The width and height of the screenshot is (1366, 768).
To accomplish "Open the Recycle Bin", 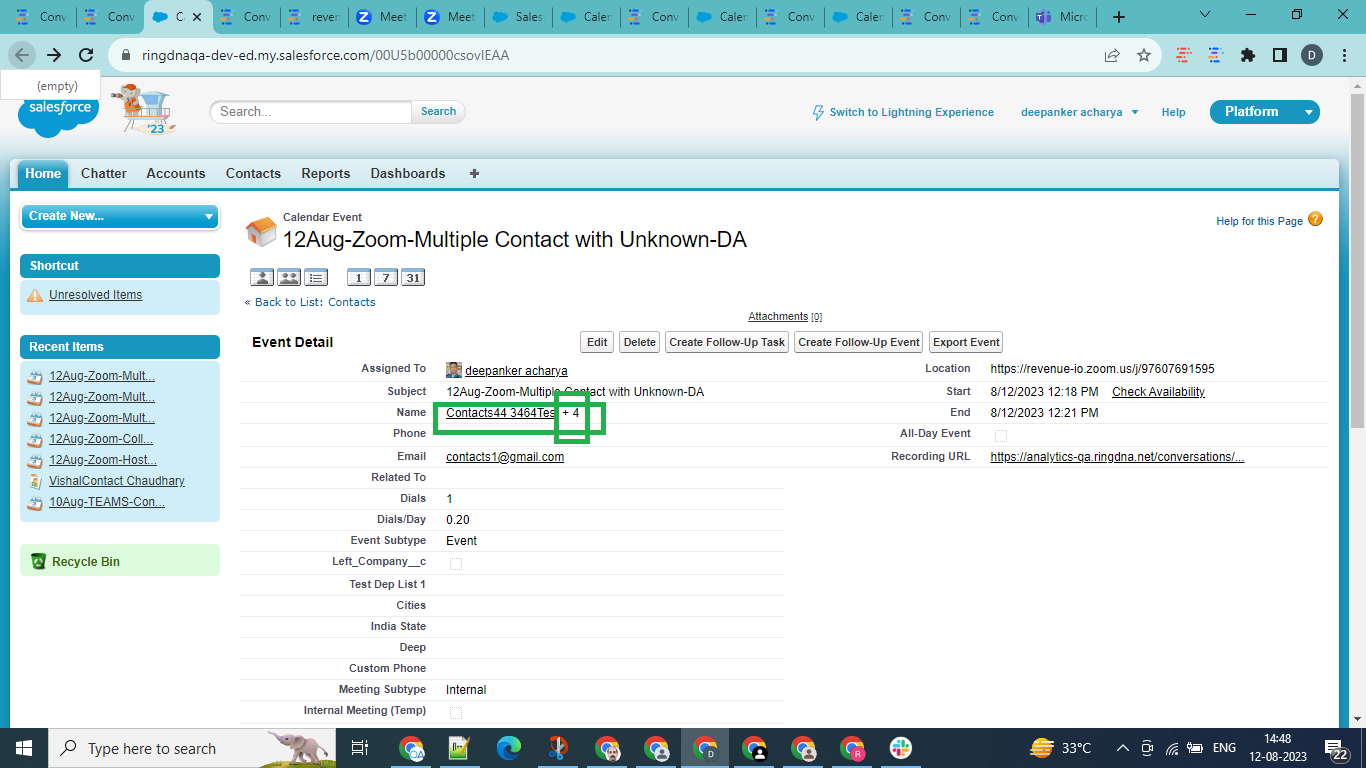I will (x=85, y=562).
